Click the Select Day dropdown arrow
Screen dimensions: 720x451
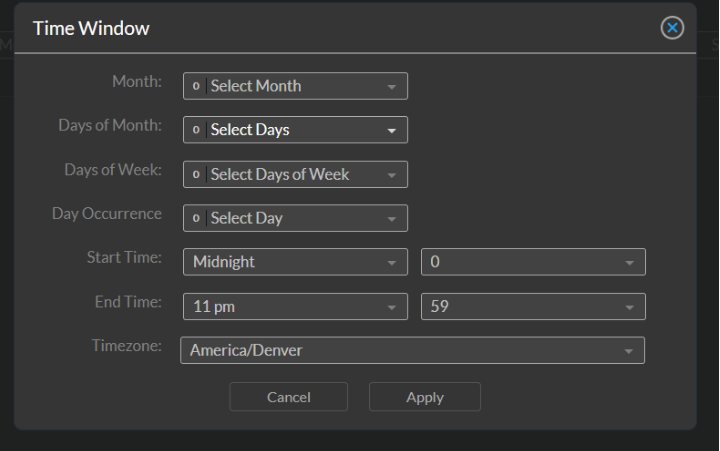[391, 218]
